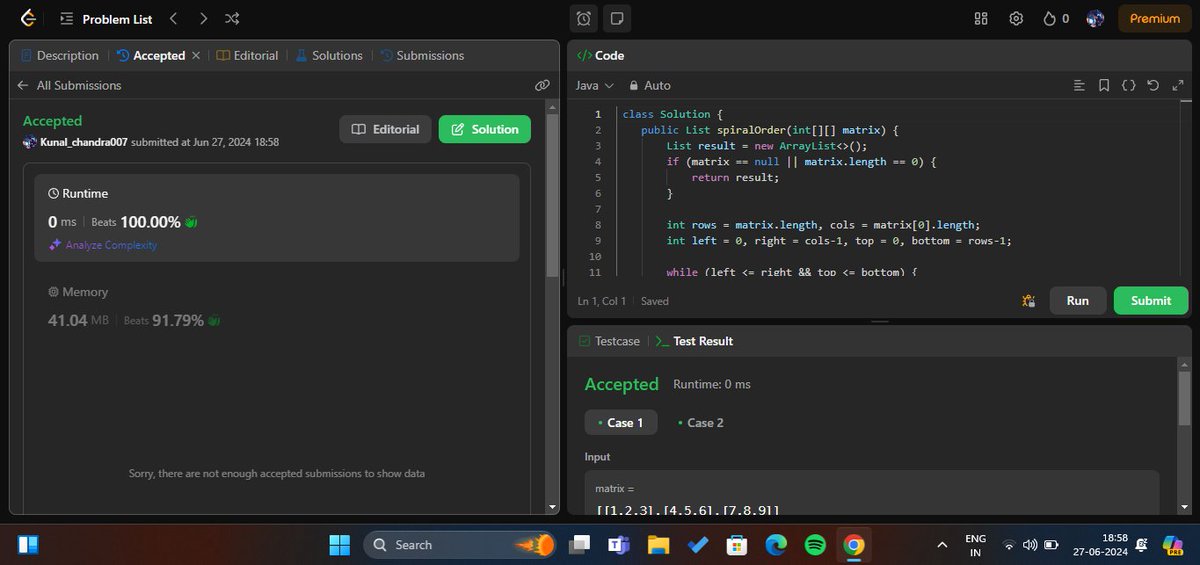Pick a random problem via shuffle icon

click(x=232, y=19)
